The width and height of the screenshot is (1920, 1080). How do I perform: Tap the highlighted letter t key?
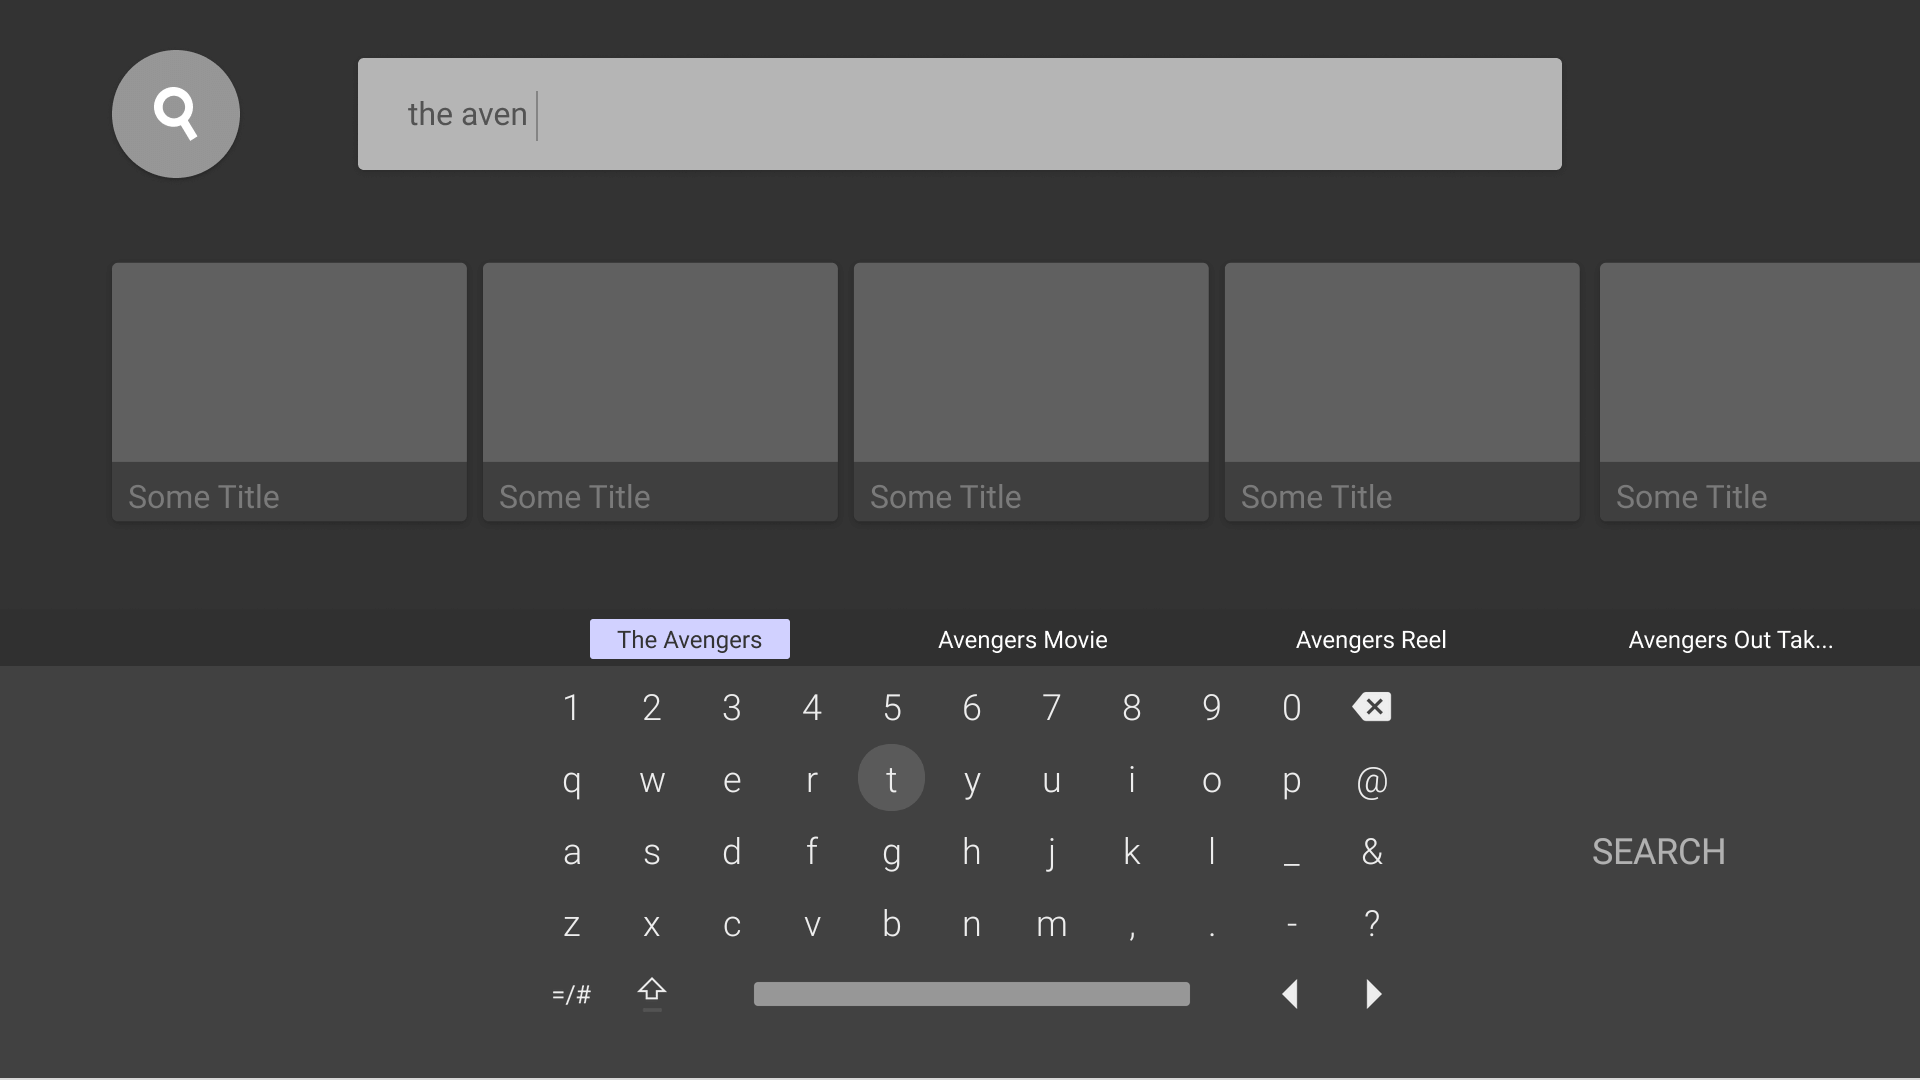click(x=891, y=778)
